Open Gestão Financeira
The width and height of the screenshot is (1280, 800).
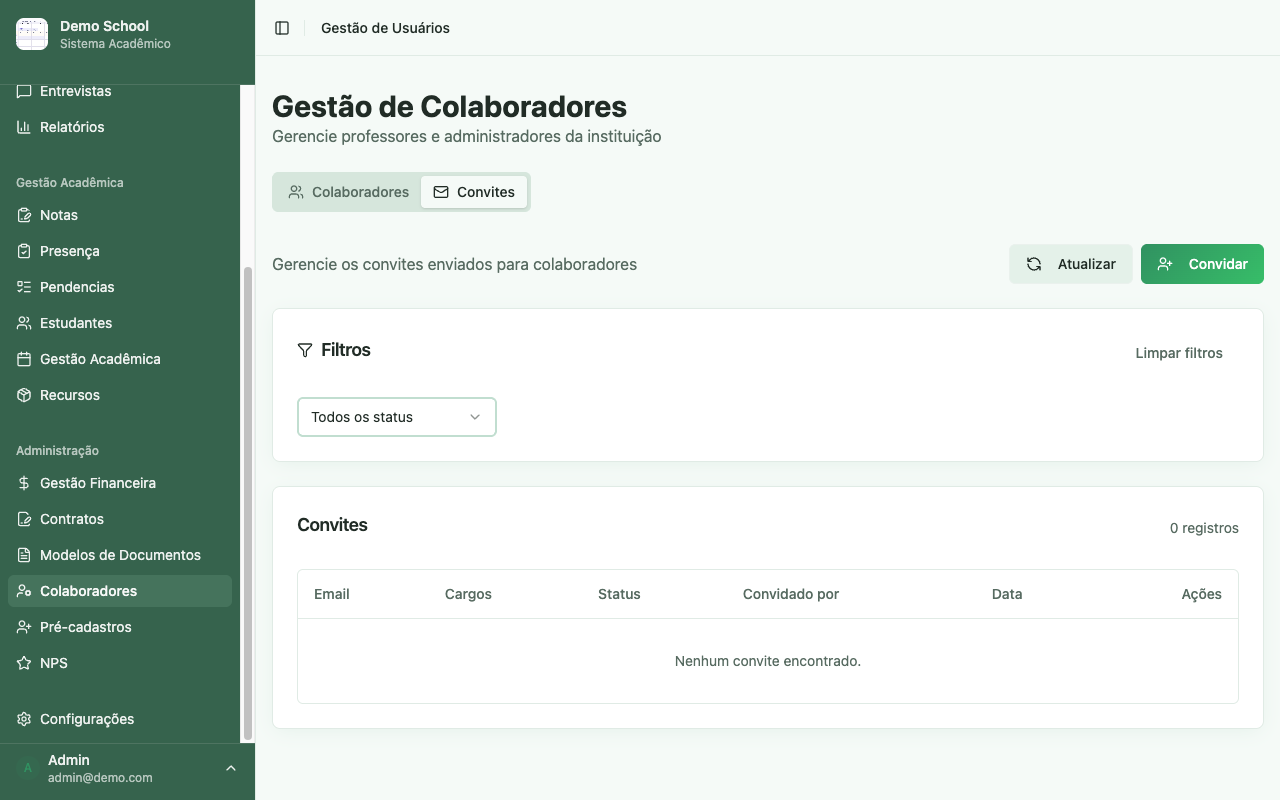120,483
